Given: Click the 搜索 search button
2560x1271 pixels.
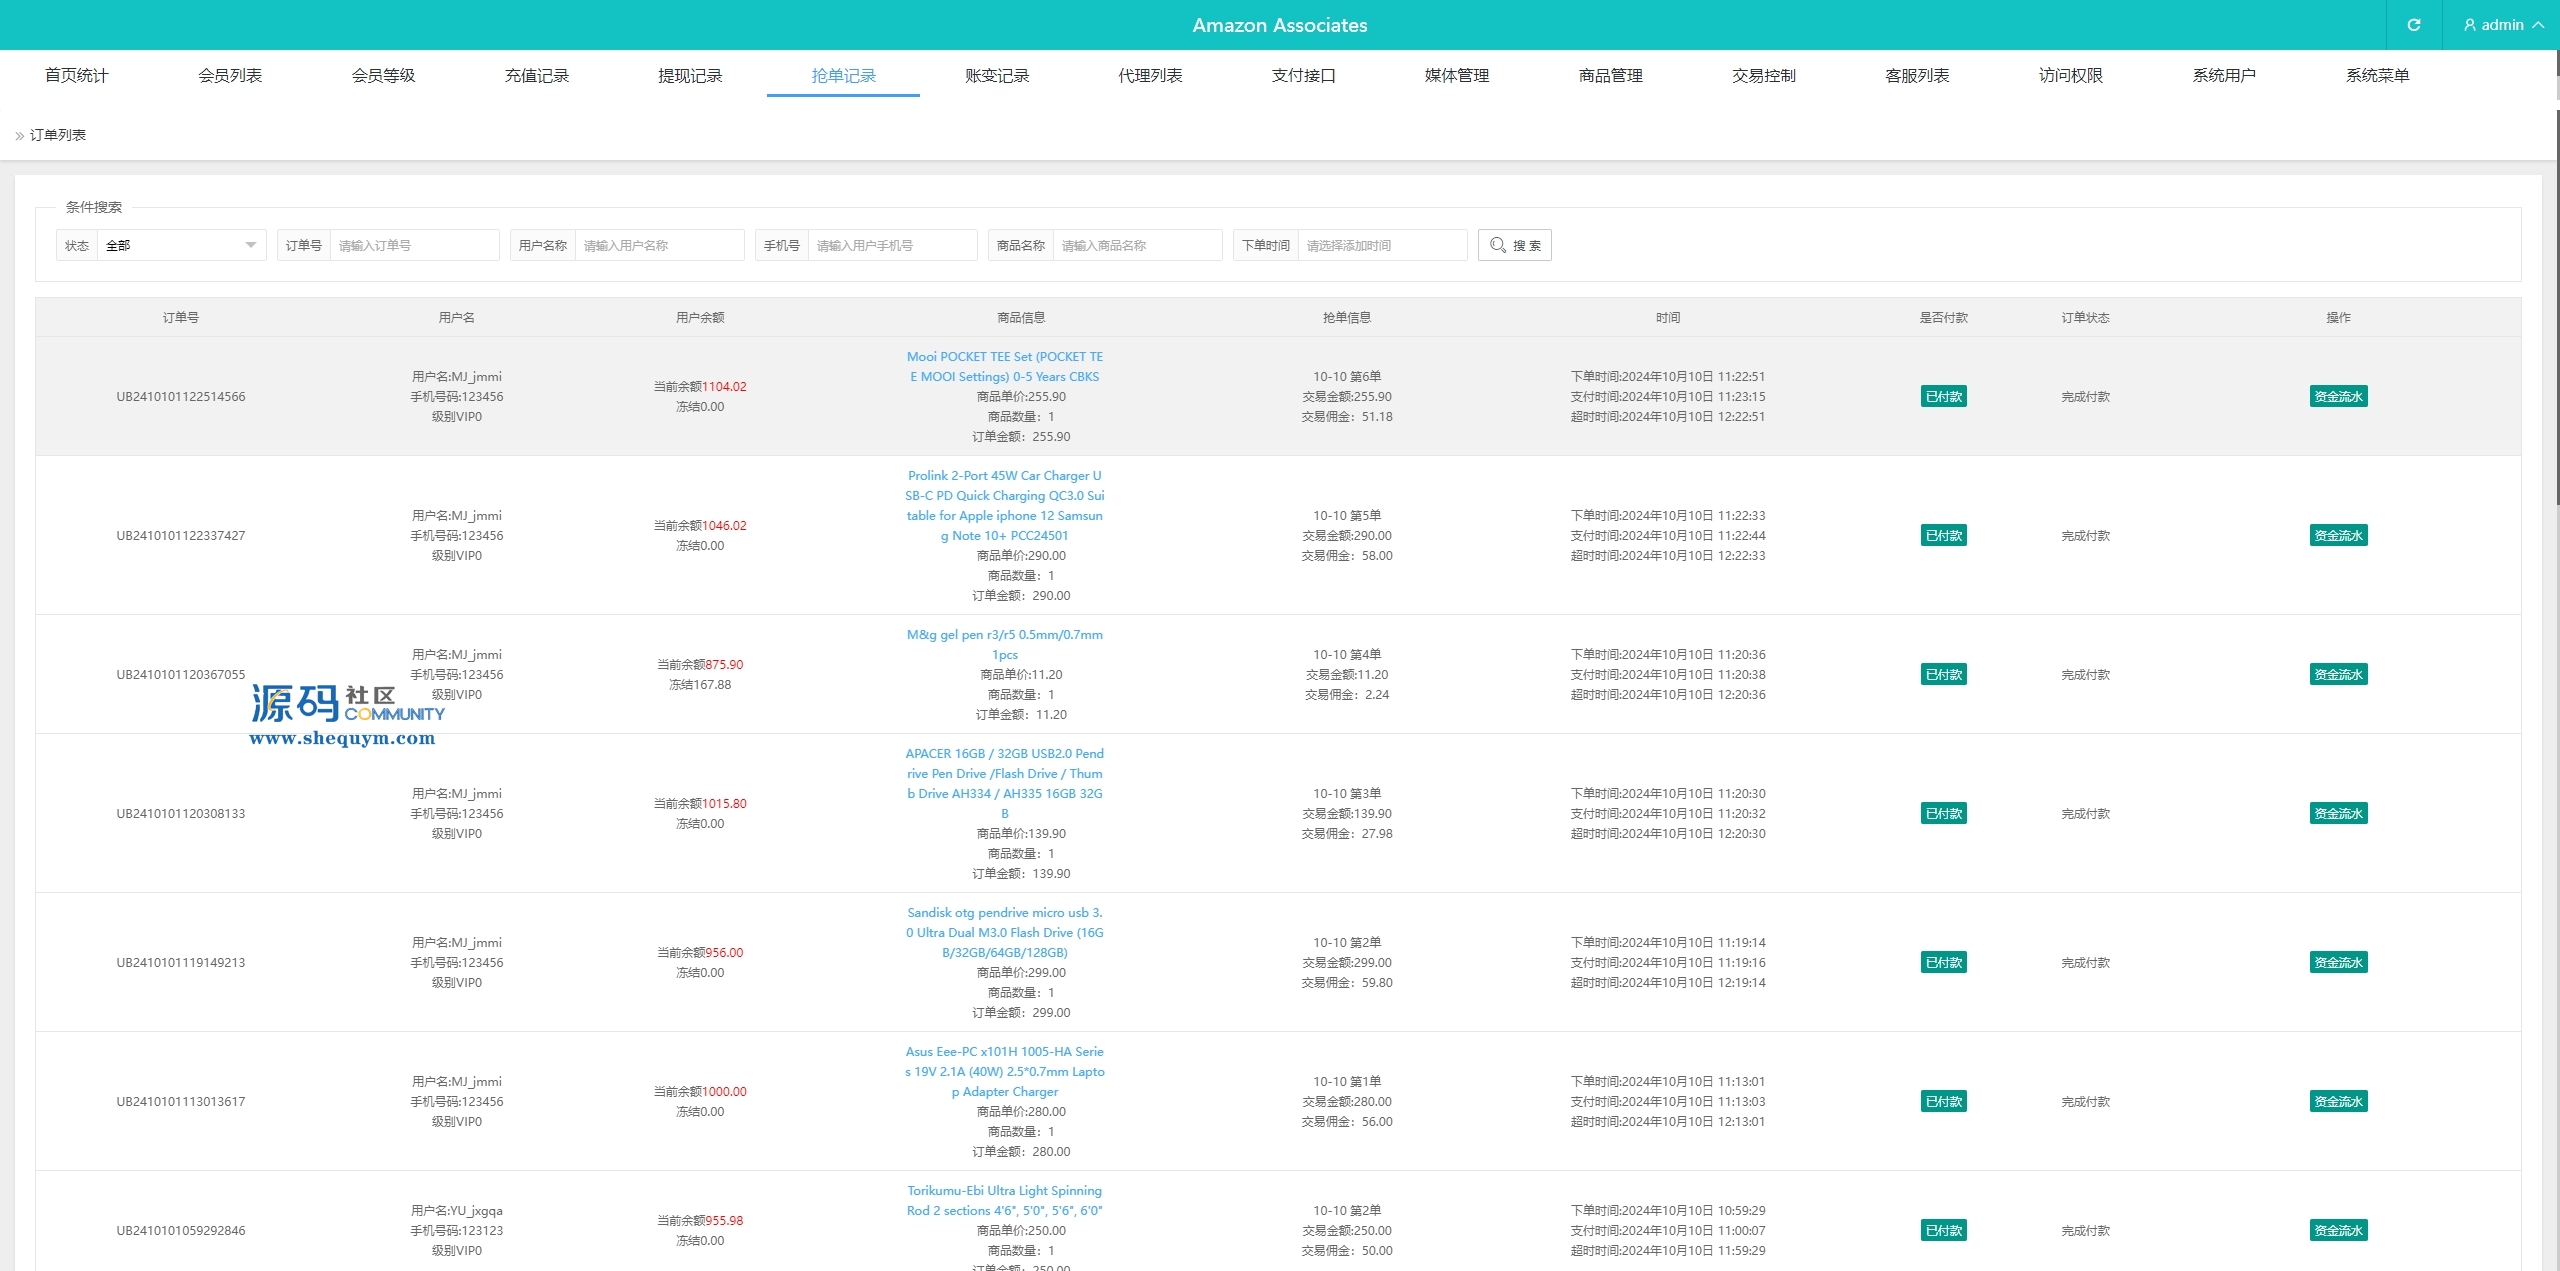Looking at the screenshot, I should (x=1514, y=245).
